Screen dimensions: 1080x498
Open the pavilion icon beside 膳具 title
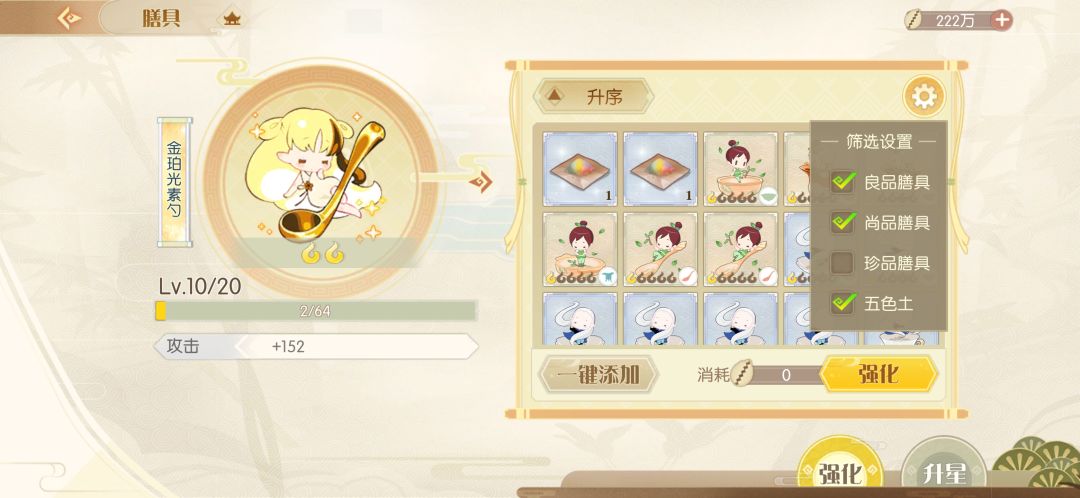click(232, 19)
